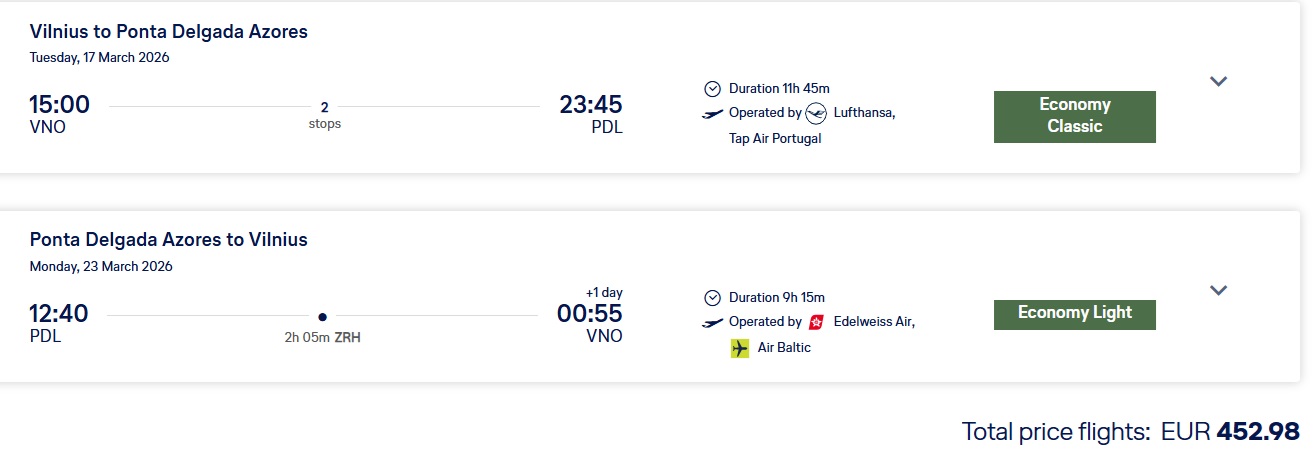Viewport: 1313px width, 459px height.
Task: Click the 23:45 PDL arrival time
Action: tap(591, 105)
